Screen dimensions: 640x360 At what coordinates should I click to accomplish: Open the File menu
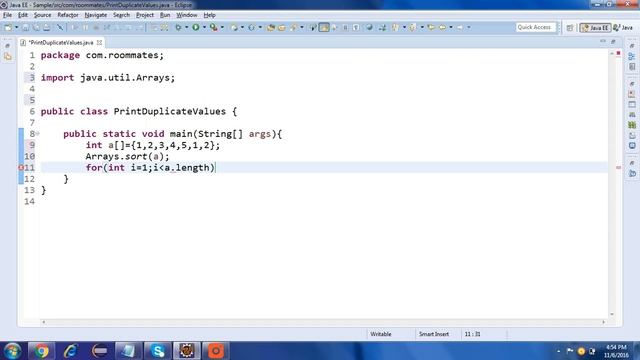[7, 15]
